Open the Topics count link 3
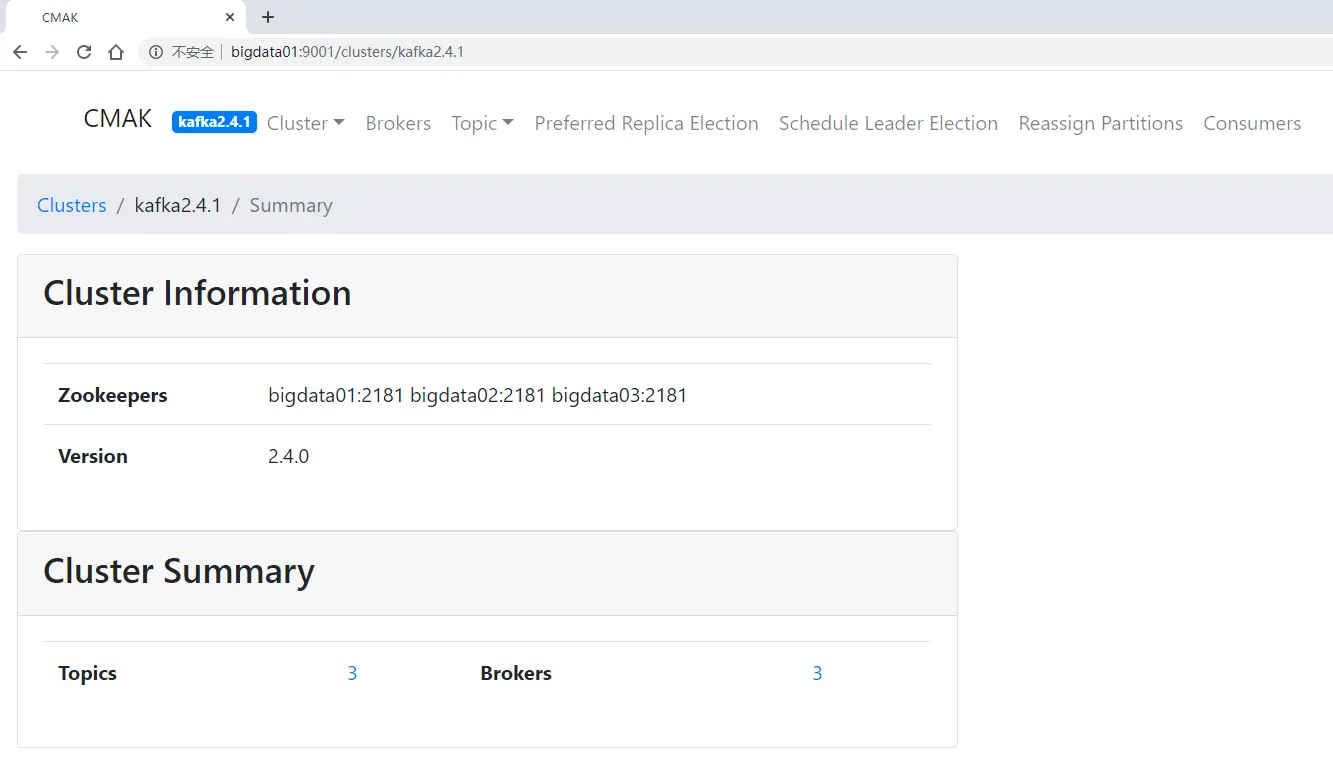Image resolution: width=1333 pixels, height=757 pixels. coord(352,673)
